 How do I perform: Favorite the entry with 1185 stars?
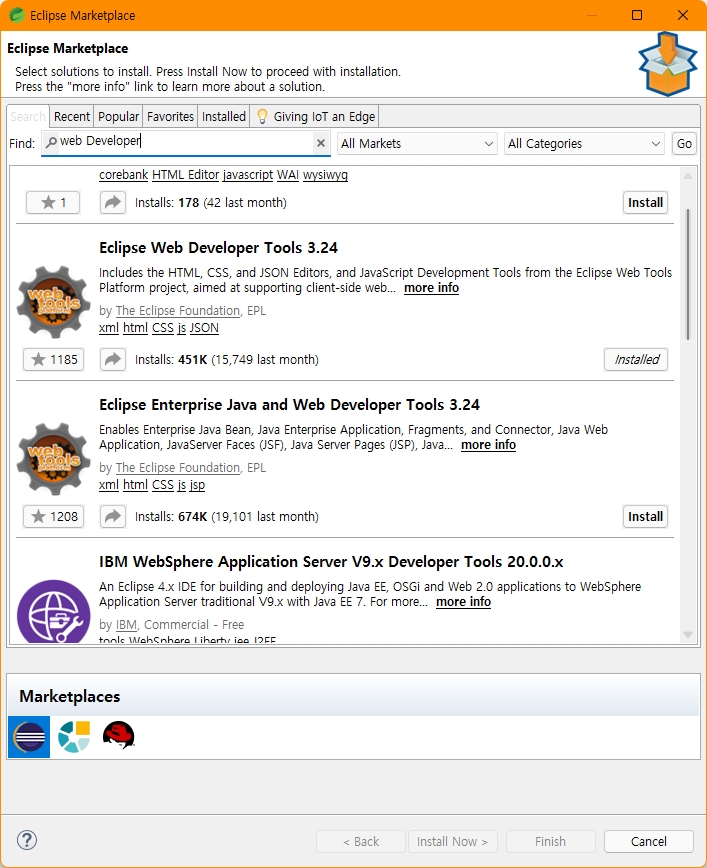pos(54,359)
